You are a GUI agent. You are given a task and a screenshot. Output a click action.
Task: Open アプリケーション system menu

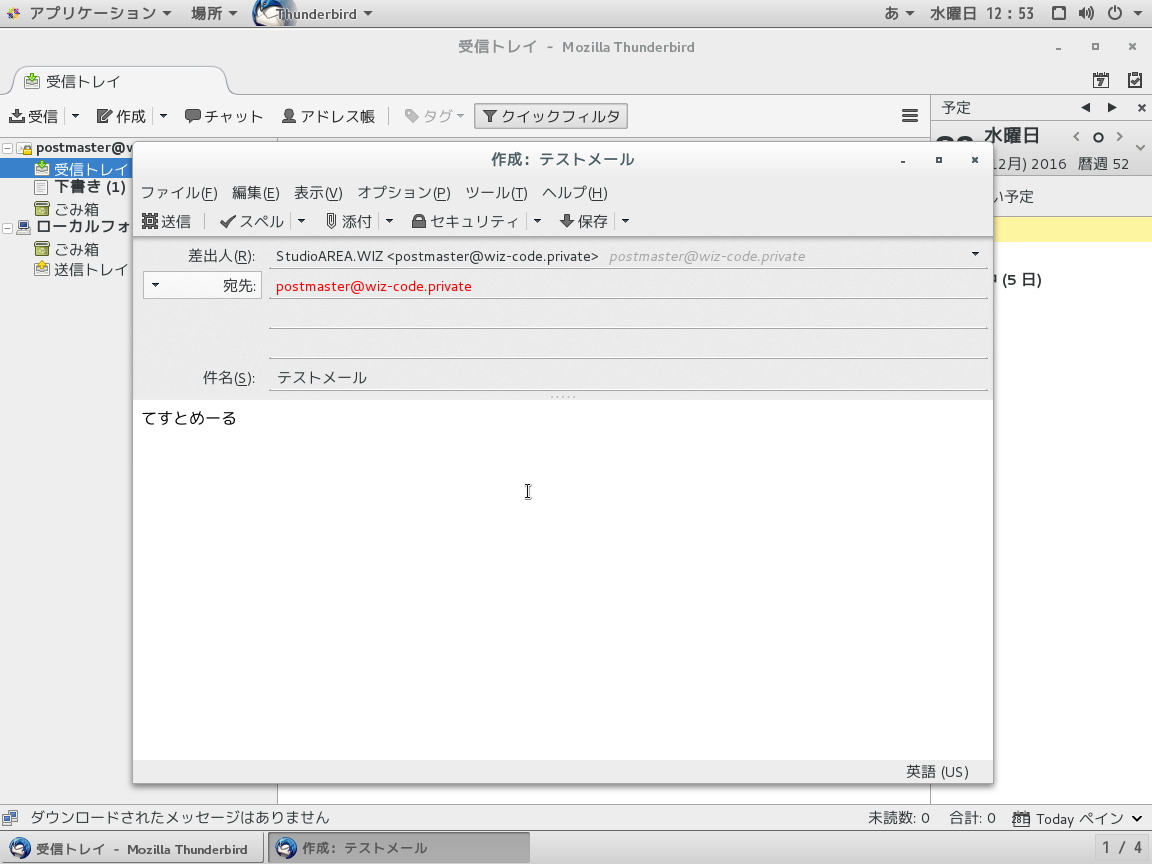(89, 13)
